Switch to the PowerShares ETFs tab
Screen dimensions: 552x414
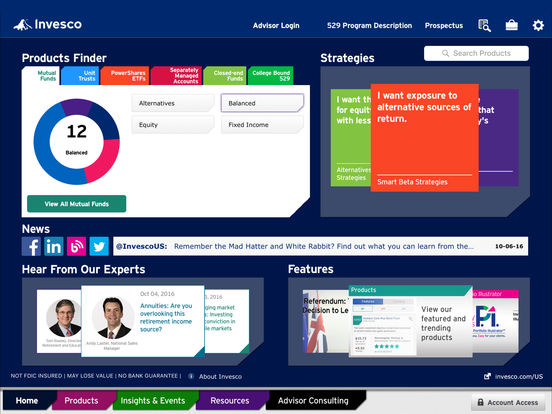pyautogui.click(x=125, y=76)
